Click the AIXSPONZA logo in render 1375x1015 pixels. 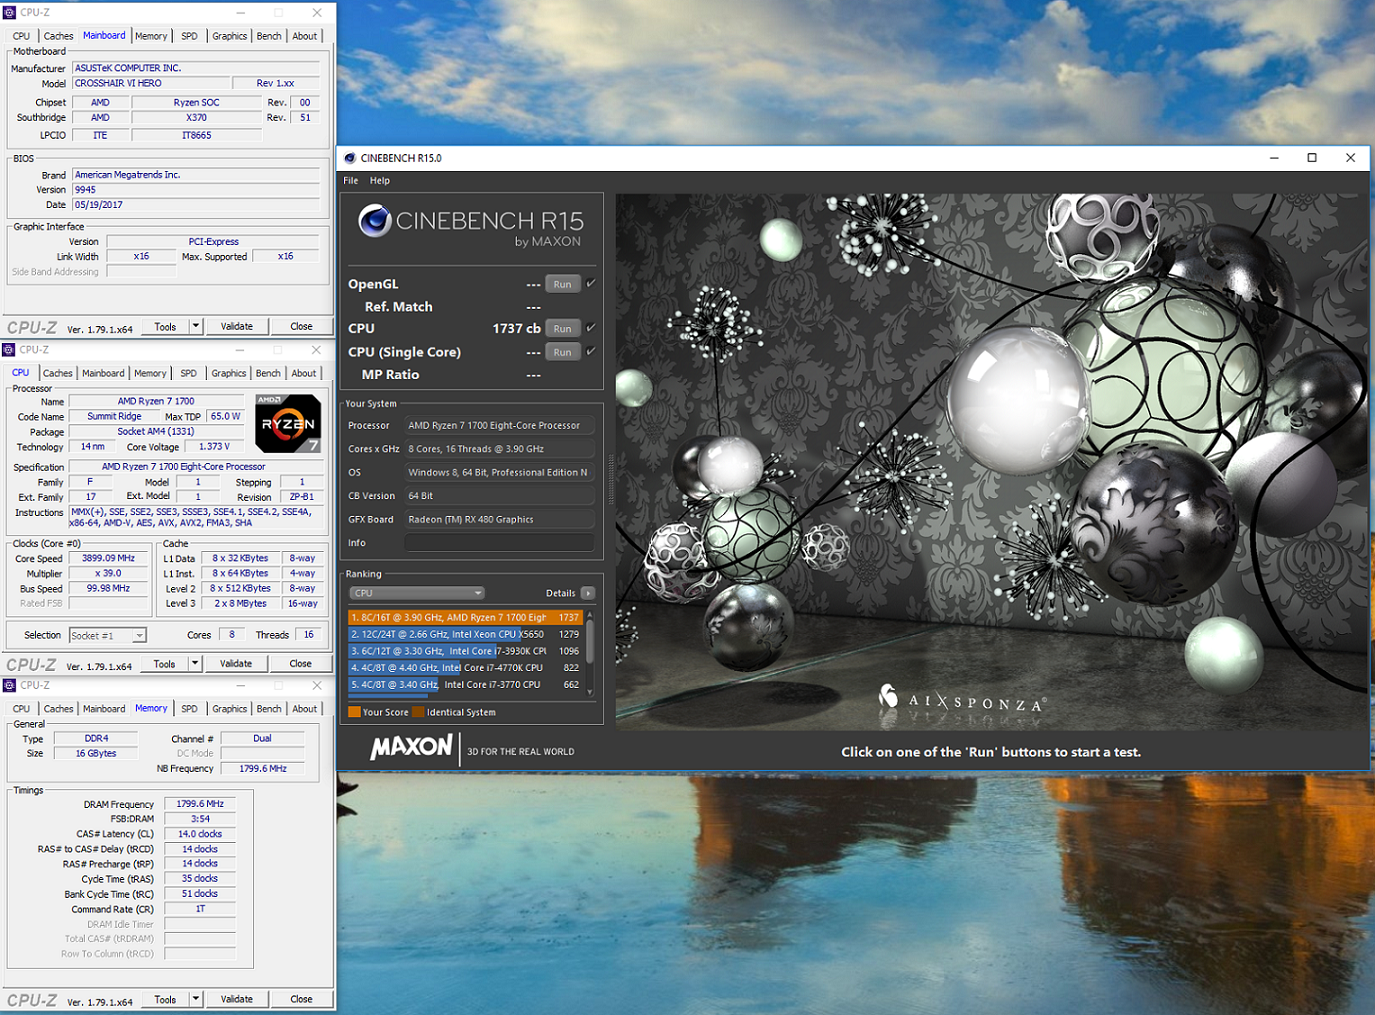click(962, 699)
